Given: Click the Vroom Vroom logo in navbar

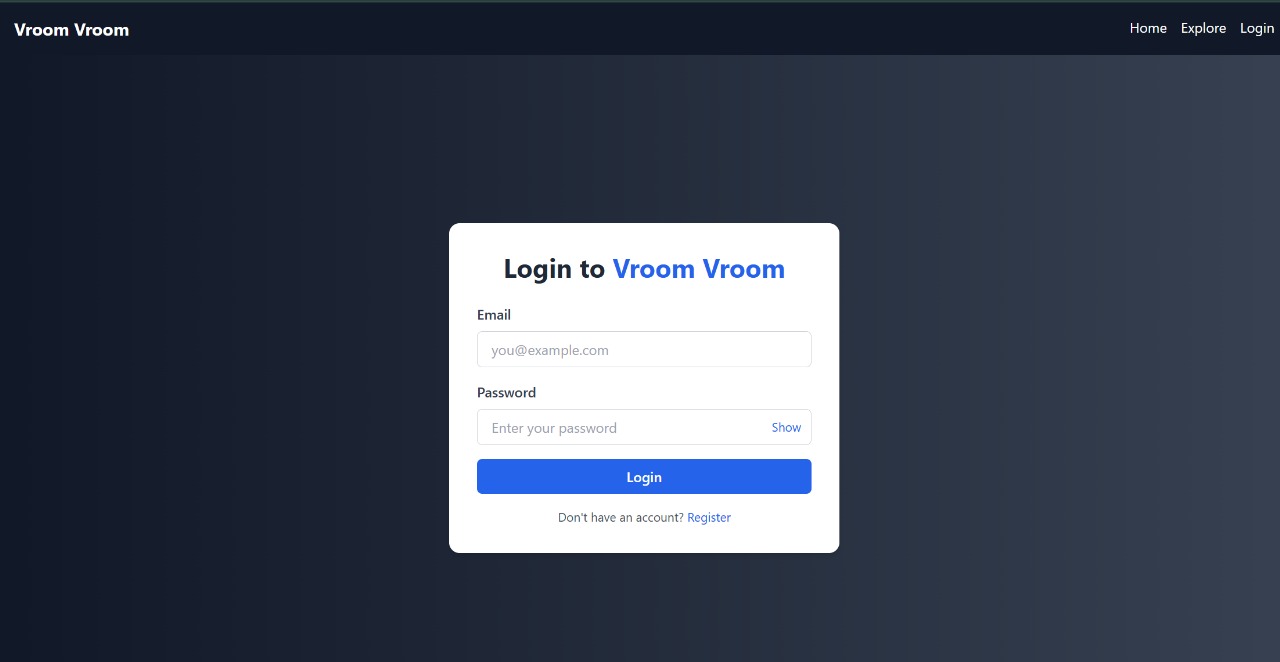Looking at the screenshot, I should [71, 30].
